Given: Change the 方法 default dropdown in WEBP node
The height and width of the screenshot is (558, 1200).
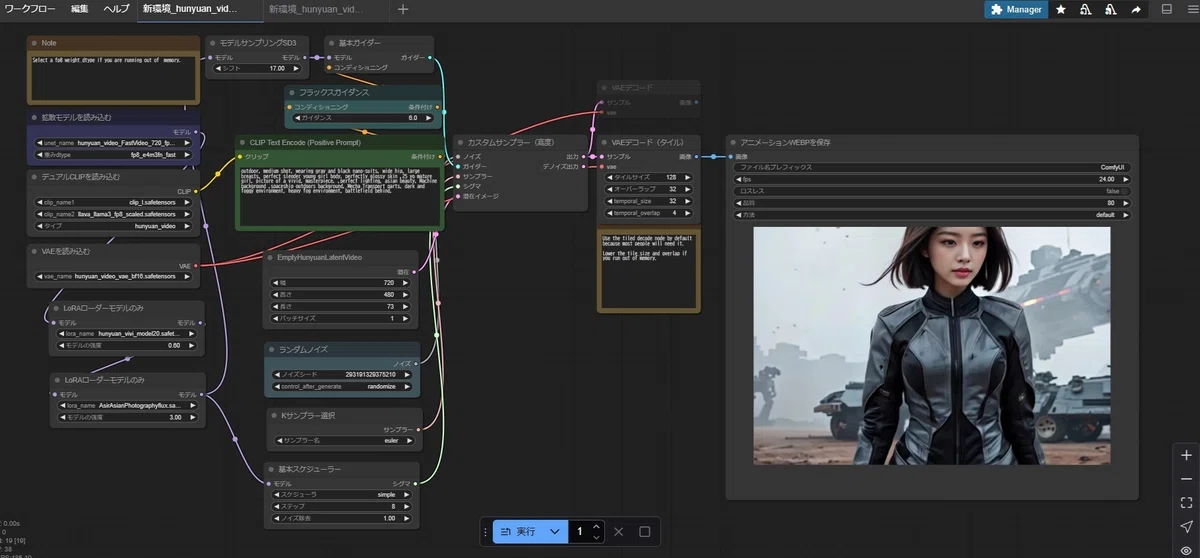Looking at the screenshot, I should point(932,215).
